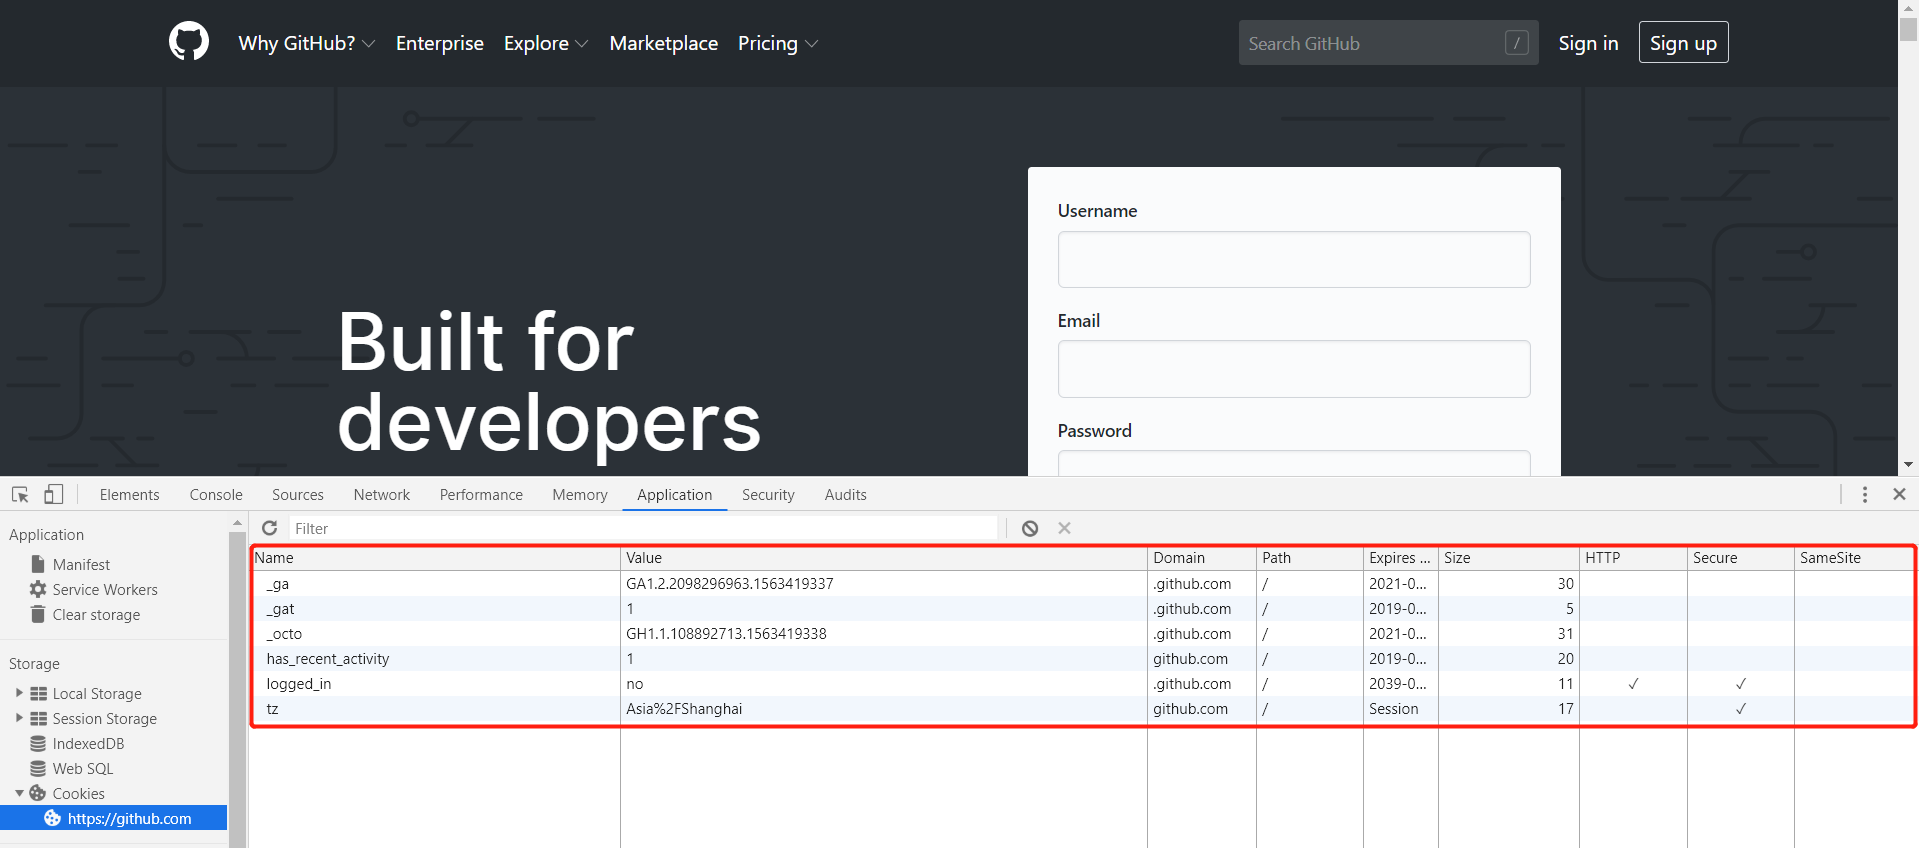Screen dimensions: 1919x848
Task: Open the Pricing dropdown menu
Action: point(778,43)
